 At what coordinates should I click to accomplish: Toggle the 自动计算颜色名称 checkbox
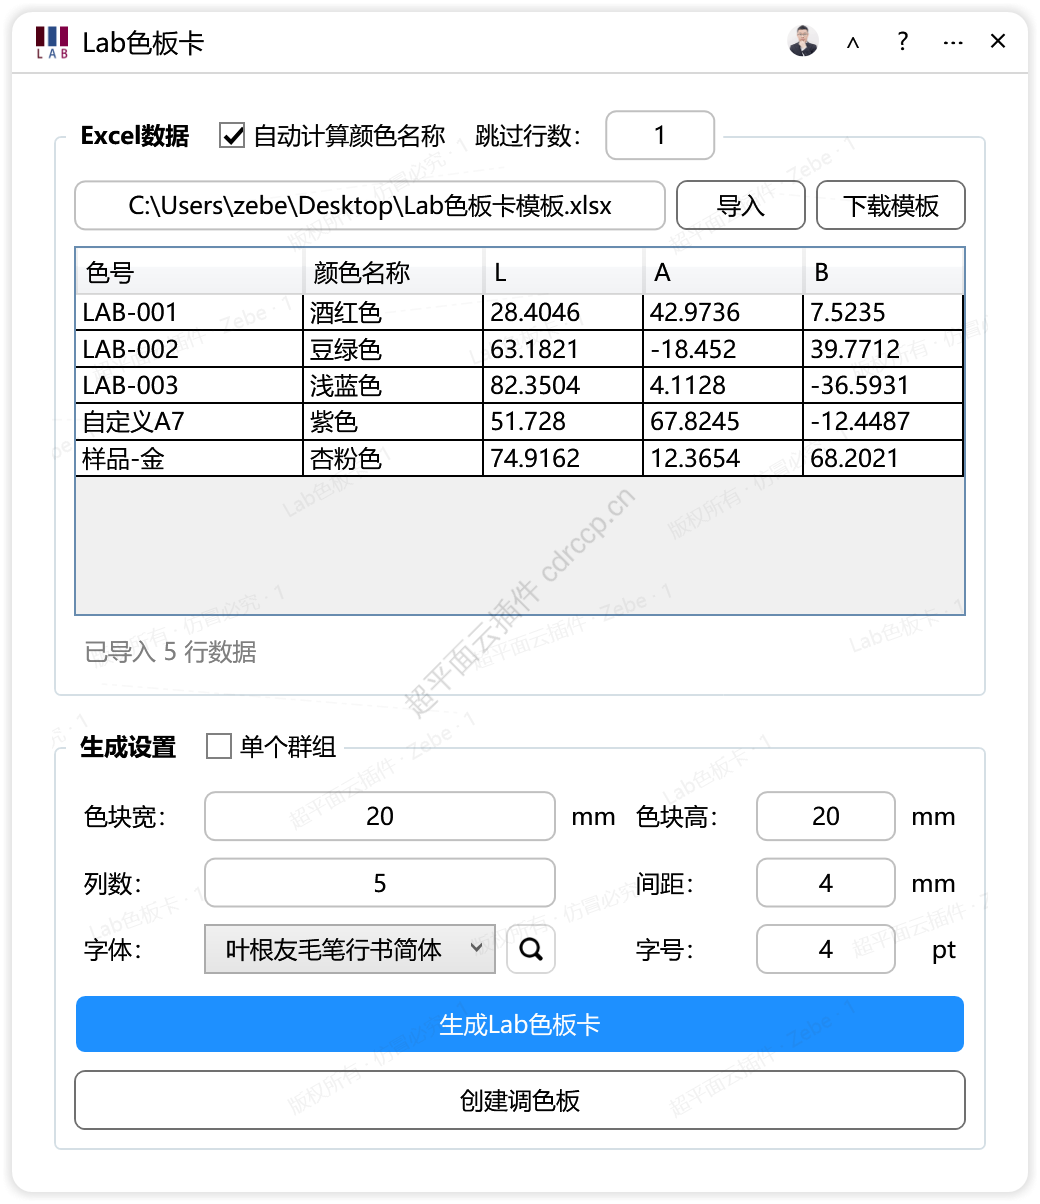coord(232,136)
